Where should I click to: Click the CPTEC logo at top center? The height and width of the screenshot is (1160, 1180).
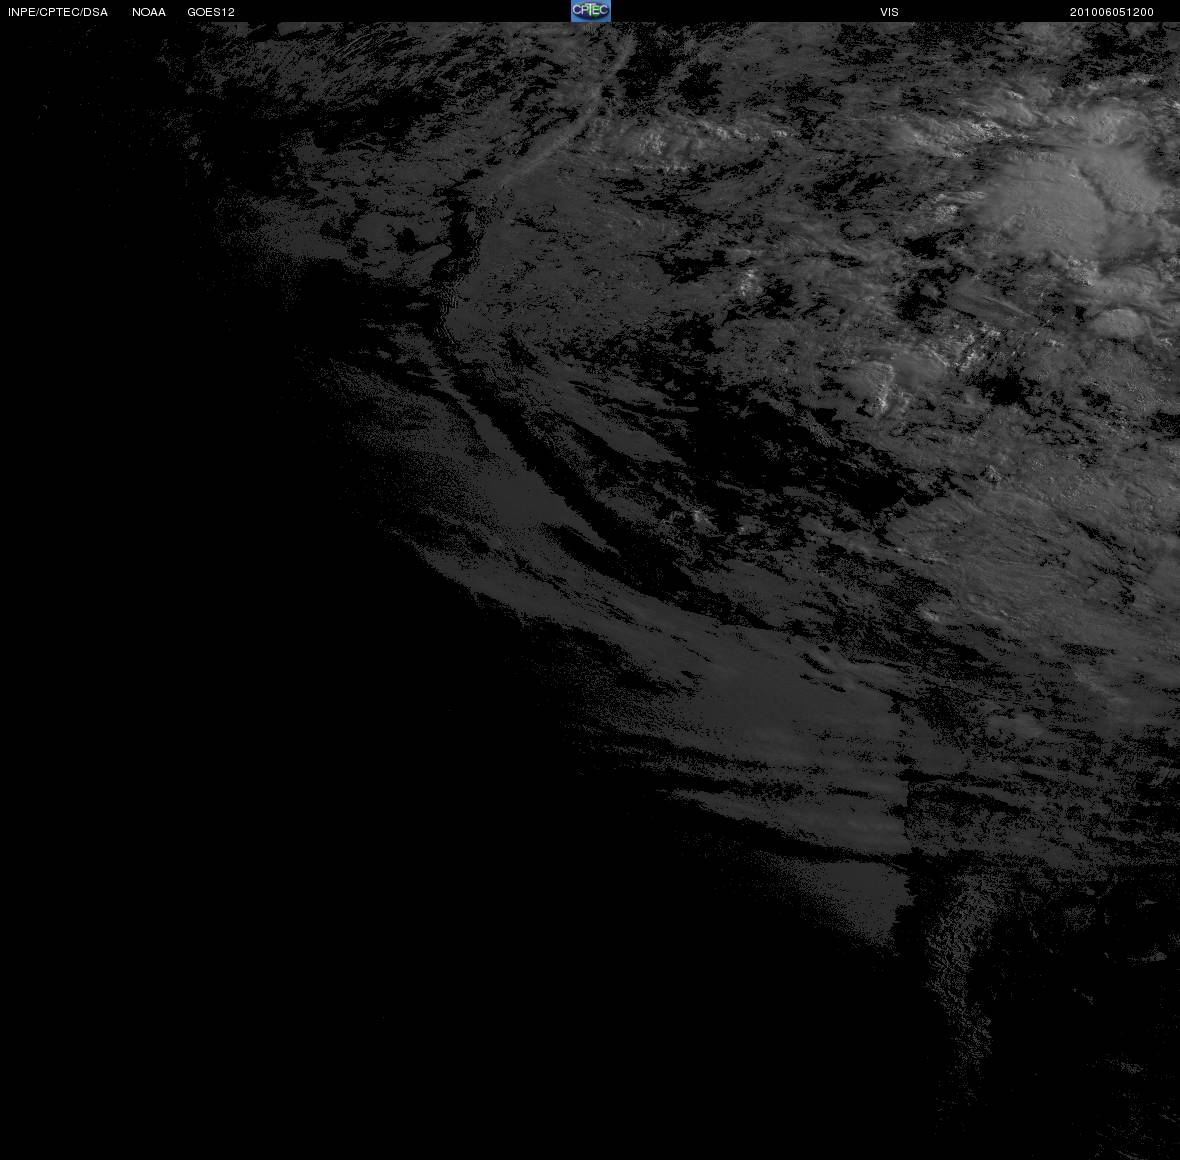[x=591, y=11]
